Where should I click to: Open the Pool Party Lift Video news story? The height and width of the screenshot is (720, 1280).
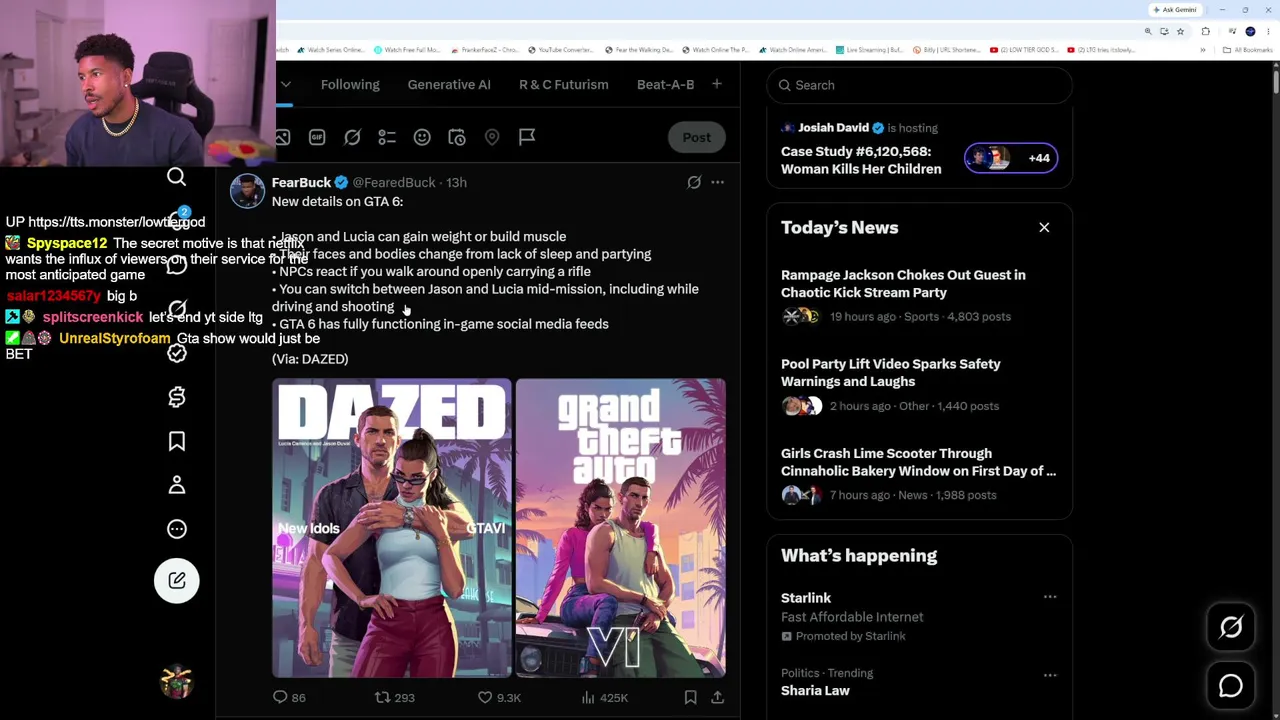[919, 385]
